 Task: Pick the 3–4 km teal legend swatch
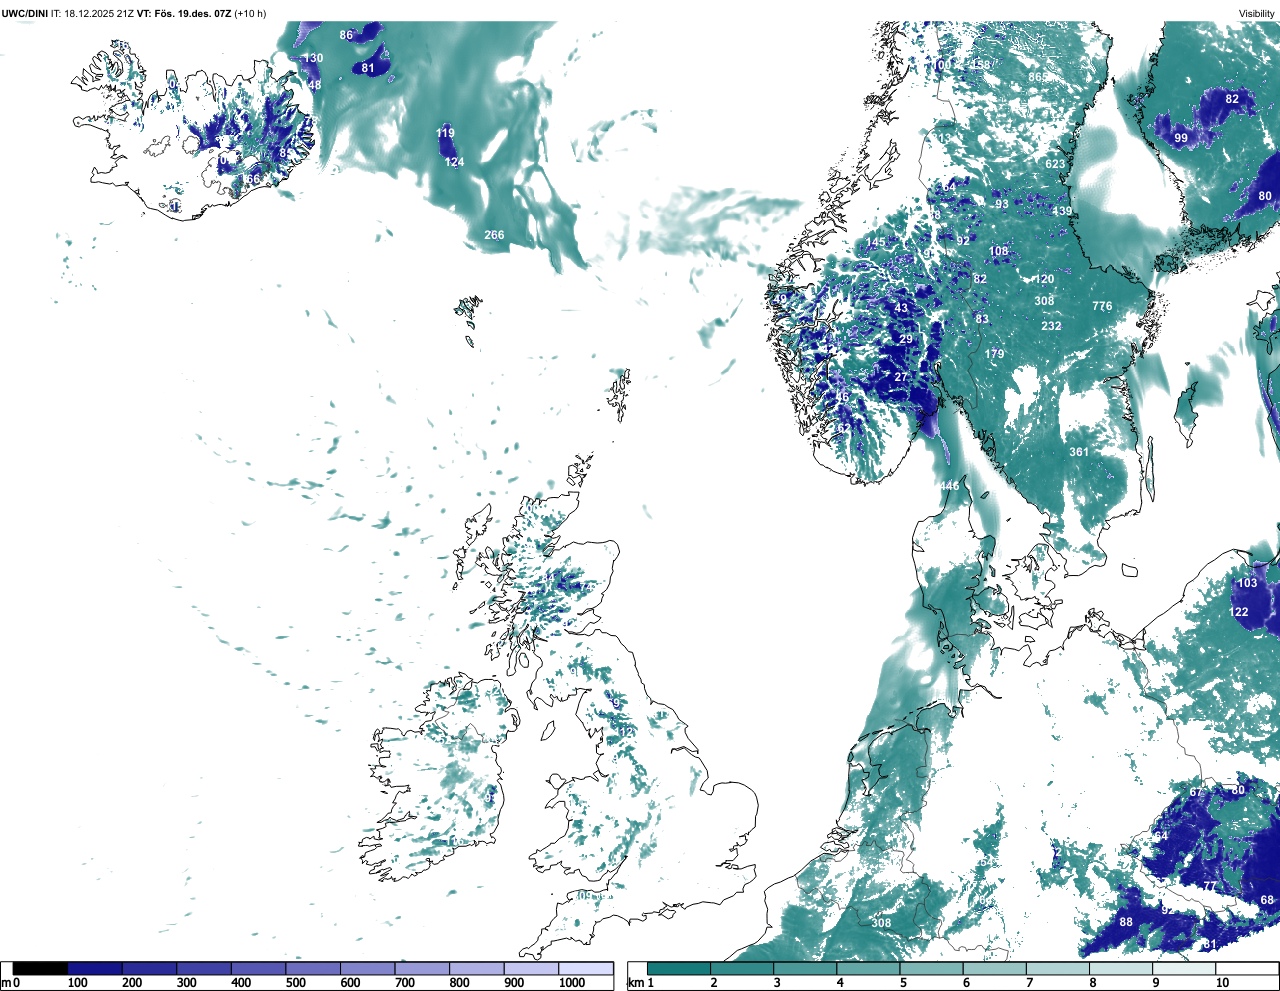(x=806, y=968)
